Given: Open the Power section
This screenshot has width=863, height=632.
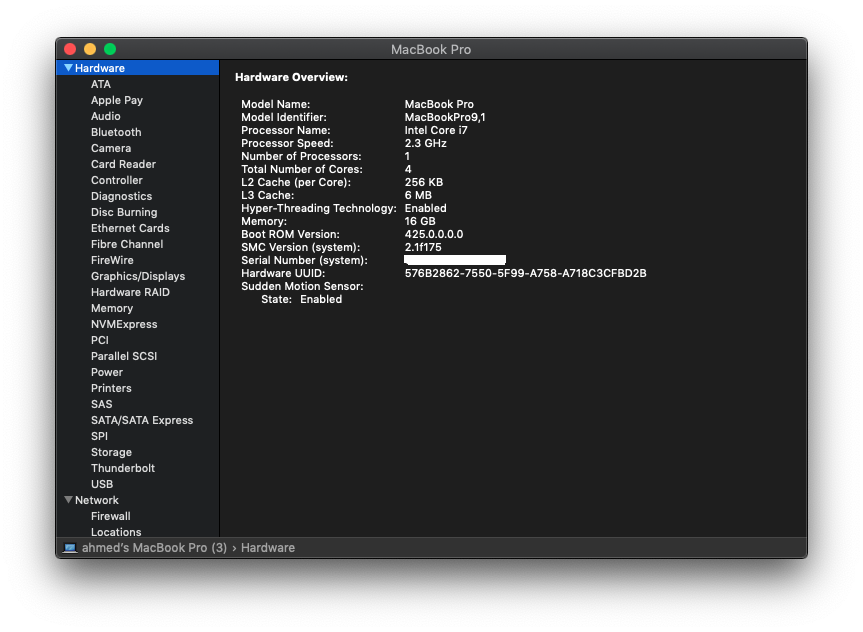Looking at the screenshot, I should pyautogui.click(x=106, y=372).
